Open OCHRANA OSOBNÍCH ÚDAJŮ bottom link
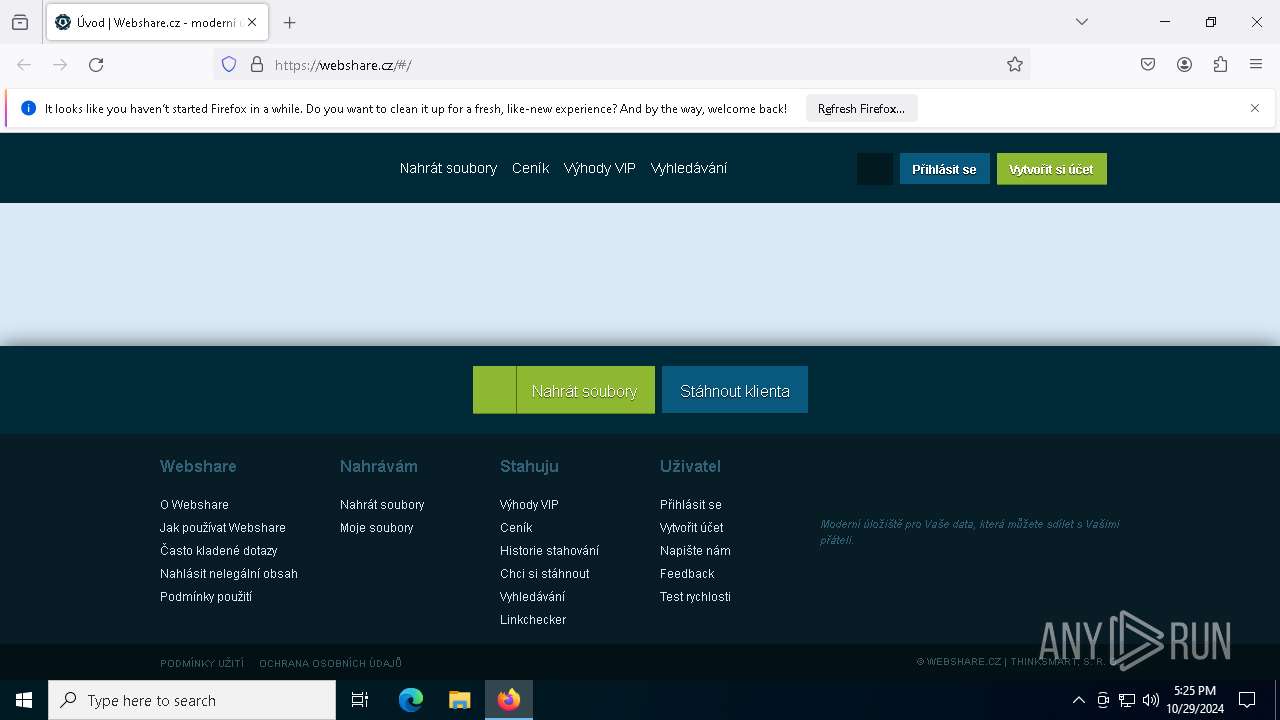 coord(331,663)
